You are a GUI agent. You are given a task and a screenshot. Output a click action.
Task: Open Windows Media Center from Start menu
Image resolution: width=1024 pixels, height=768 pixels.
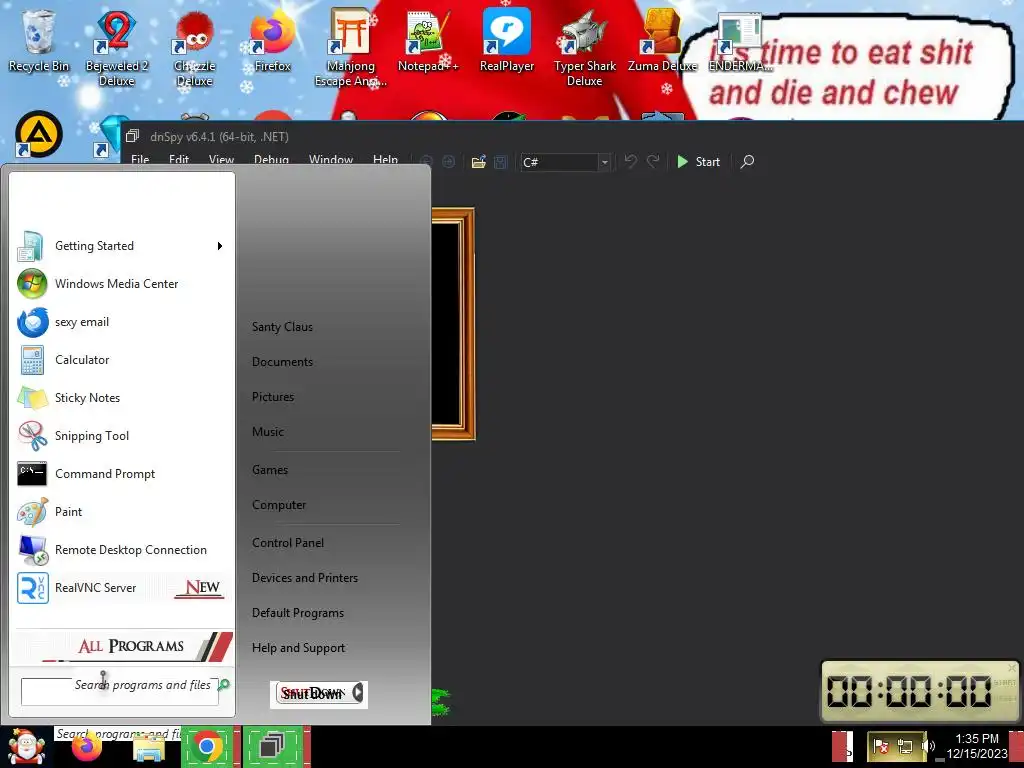coord(121,284)
